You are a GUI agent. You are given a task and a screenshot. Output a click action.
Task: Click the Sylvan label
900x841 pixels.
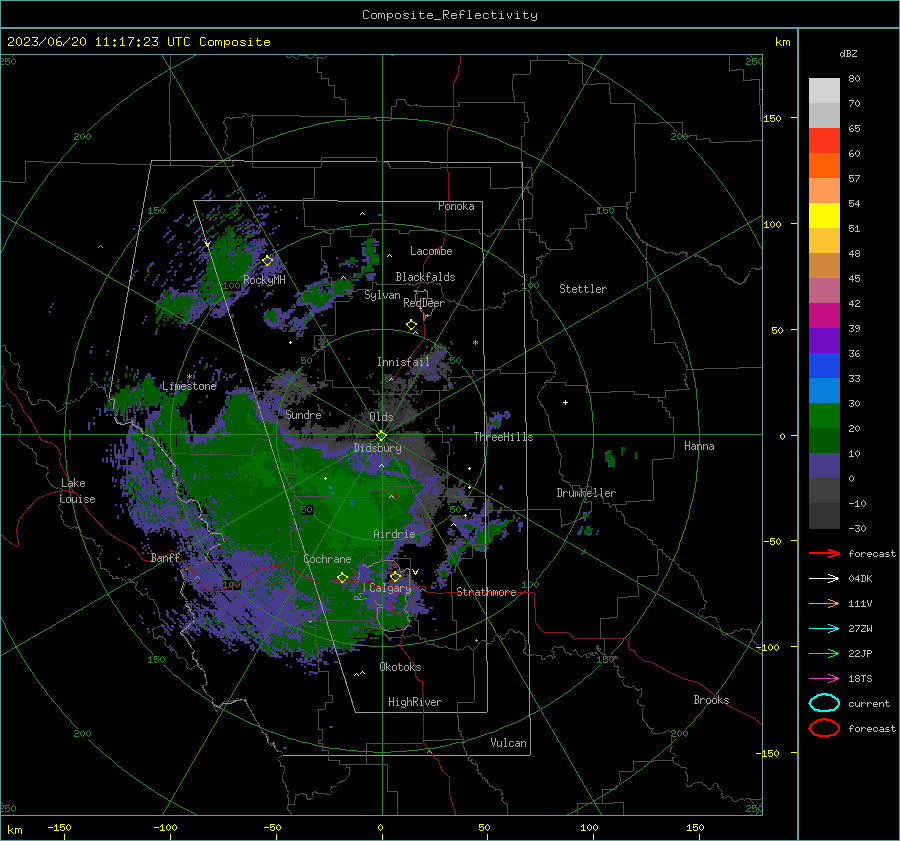(x=382, y=295)
